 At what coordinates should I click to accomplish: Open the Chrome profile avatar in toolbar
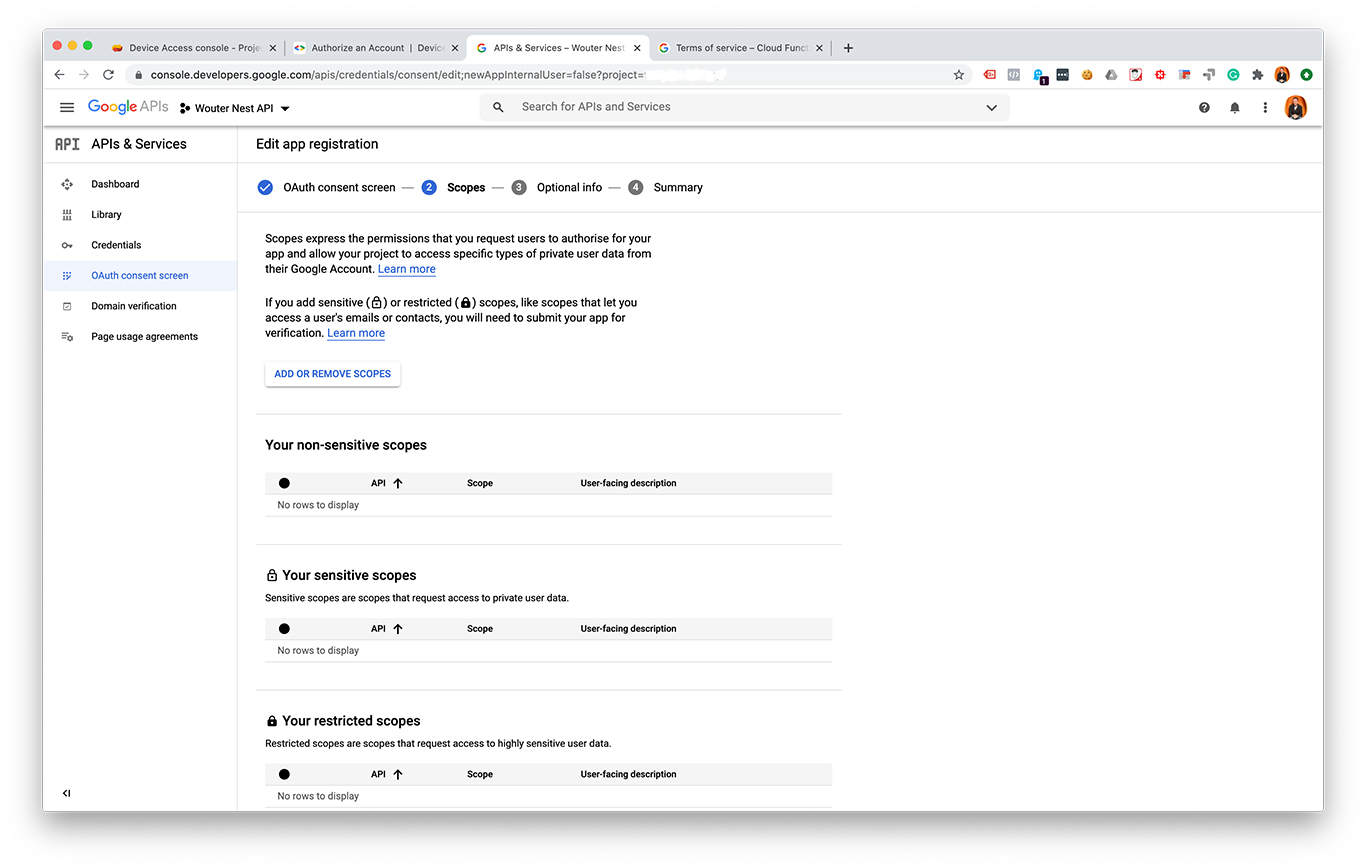point(1282,75)
